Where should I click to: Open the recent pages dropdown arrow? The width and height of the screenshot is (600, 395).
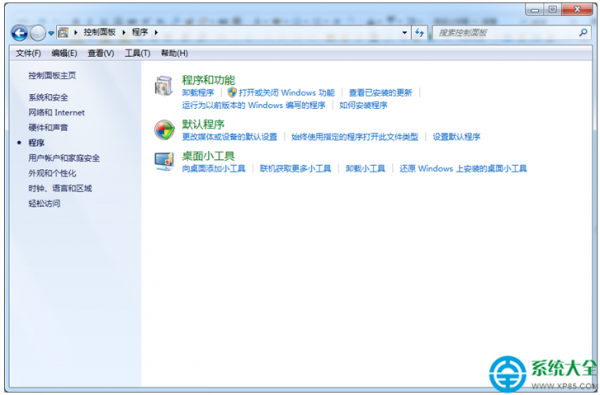(x=51, y=33)
